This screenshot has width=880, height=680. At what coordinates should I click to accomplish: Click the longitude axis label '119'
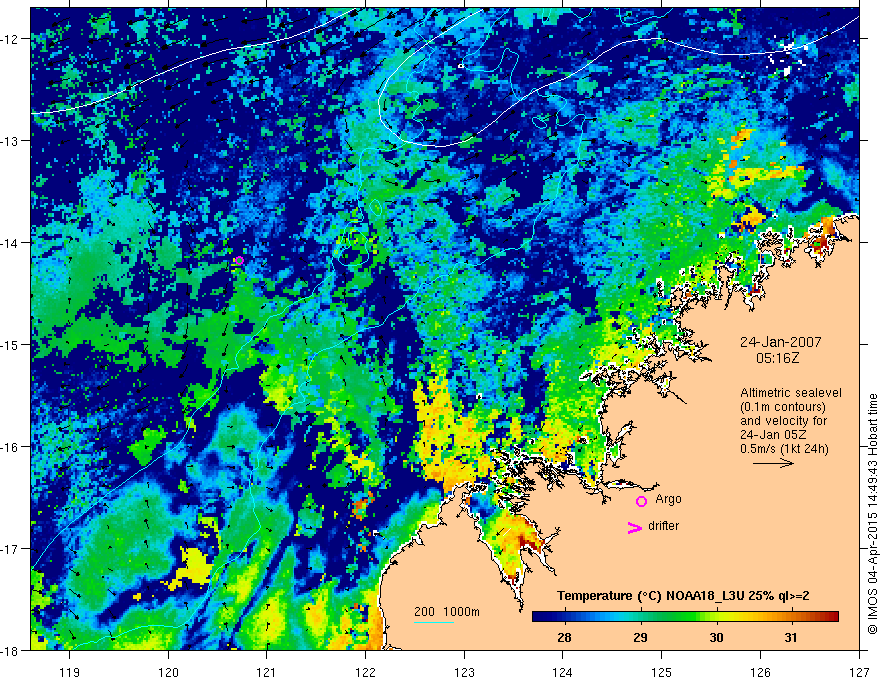click(70, 672)
